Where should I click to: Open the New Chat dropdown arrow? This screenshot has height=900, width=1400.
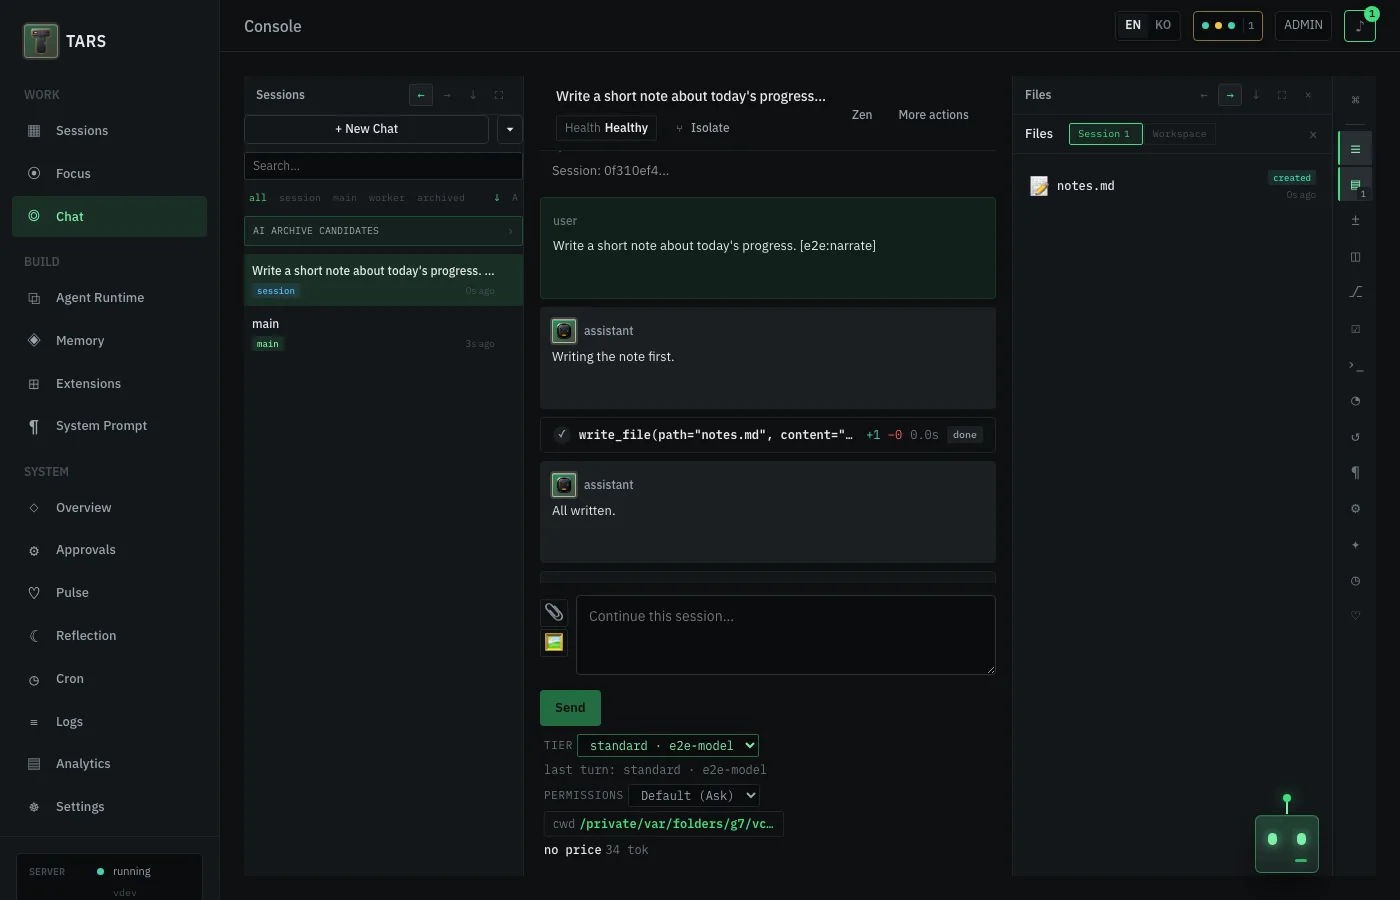click(510, 129)
